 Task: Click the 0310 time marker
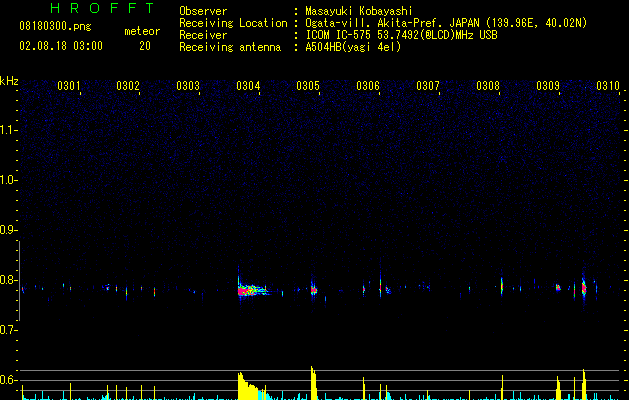(608, 86)
